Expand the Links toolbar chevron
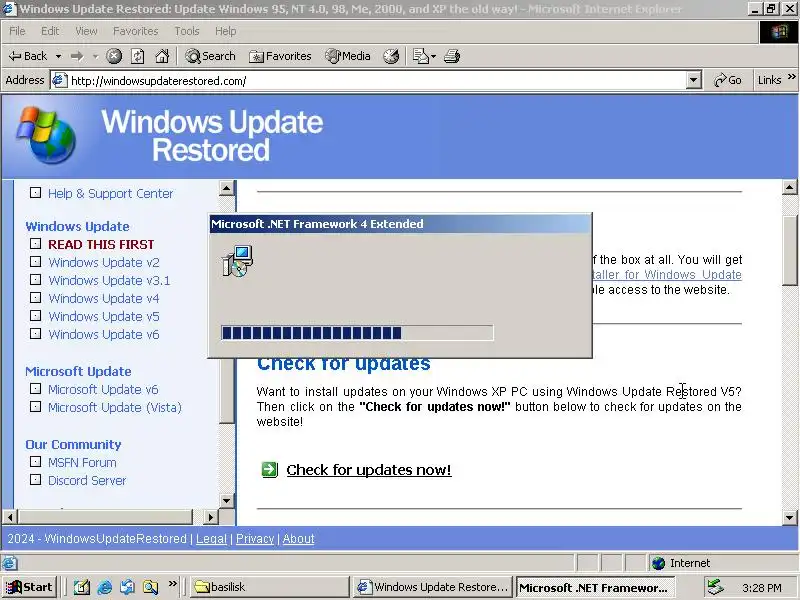Image resolution: width=800 pixels, height=600 pixels. click(791, 77)
